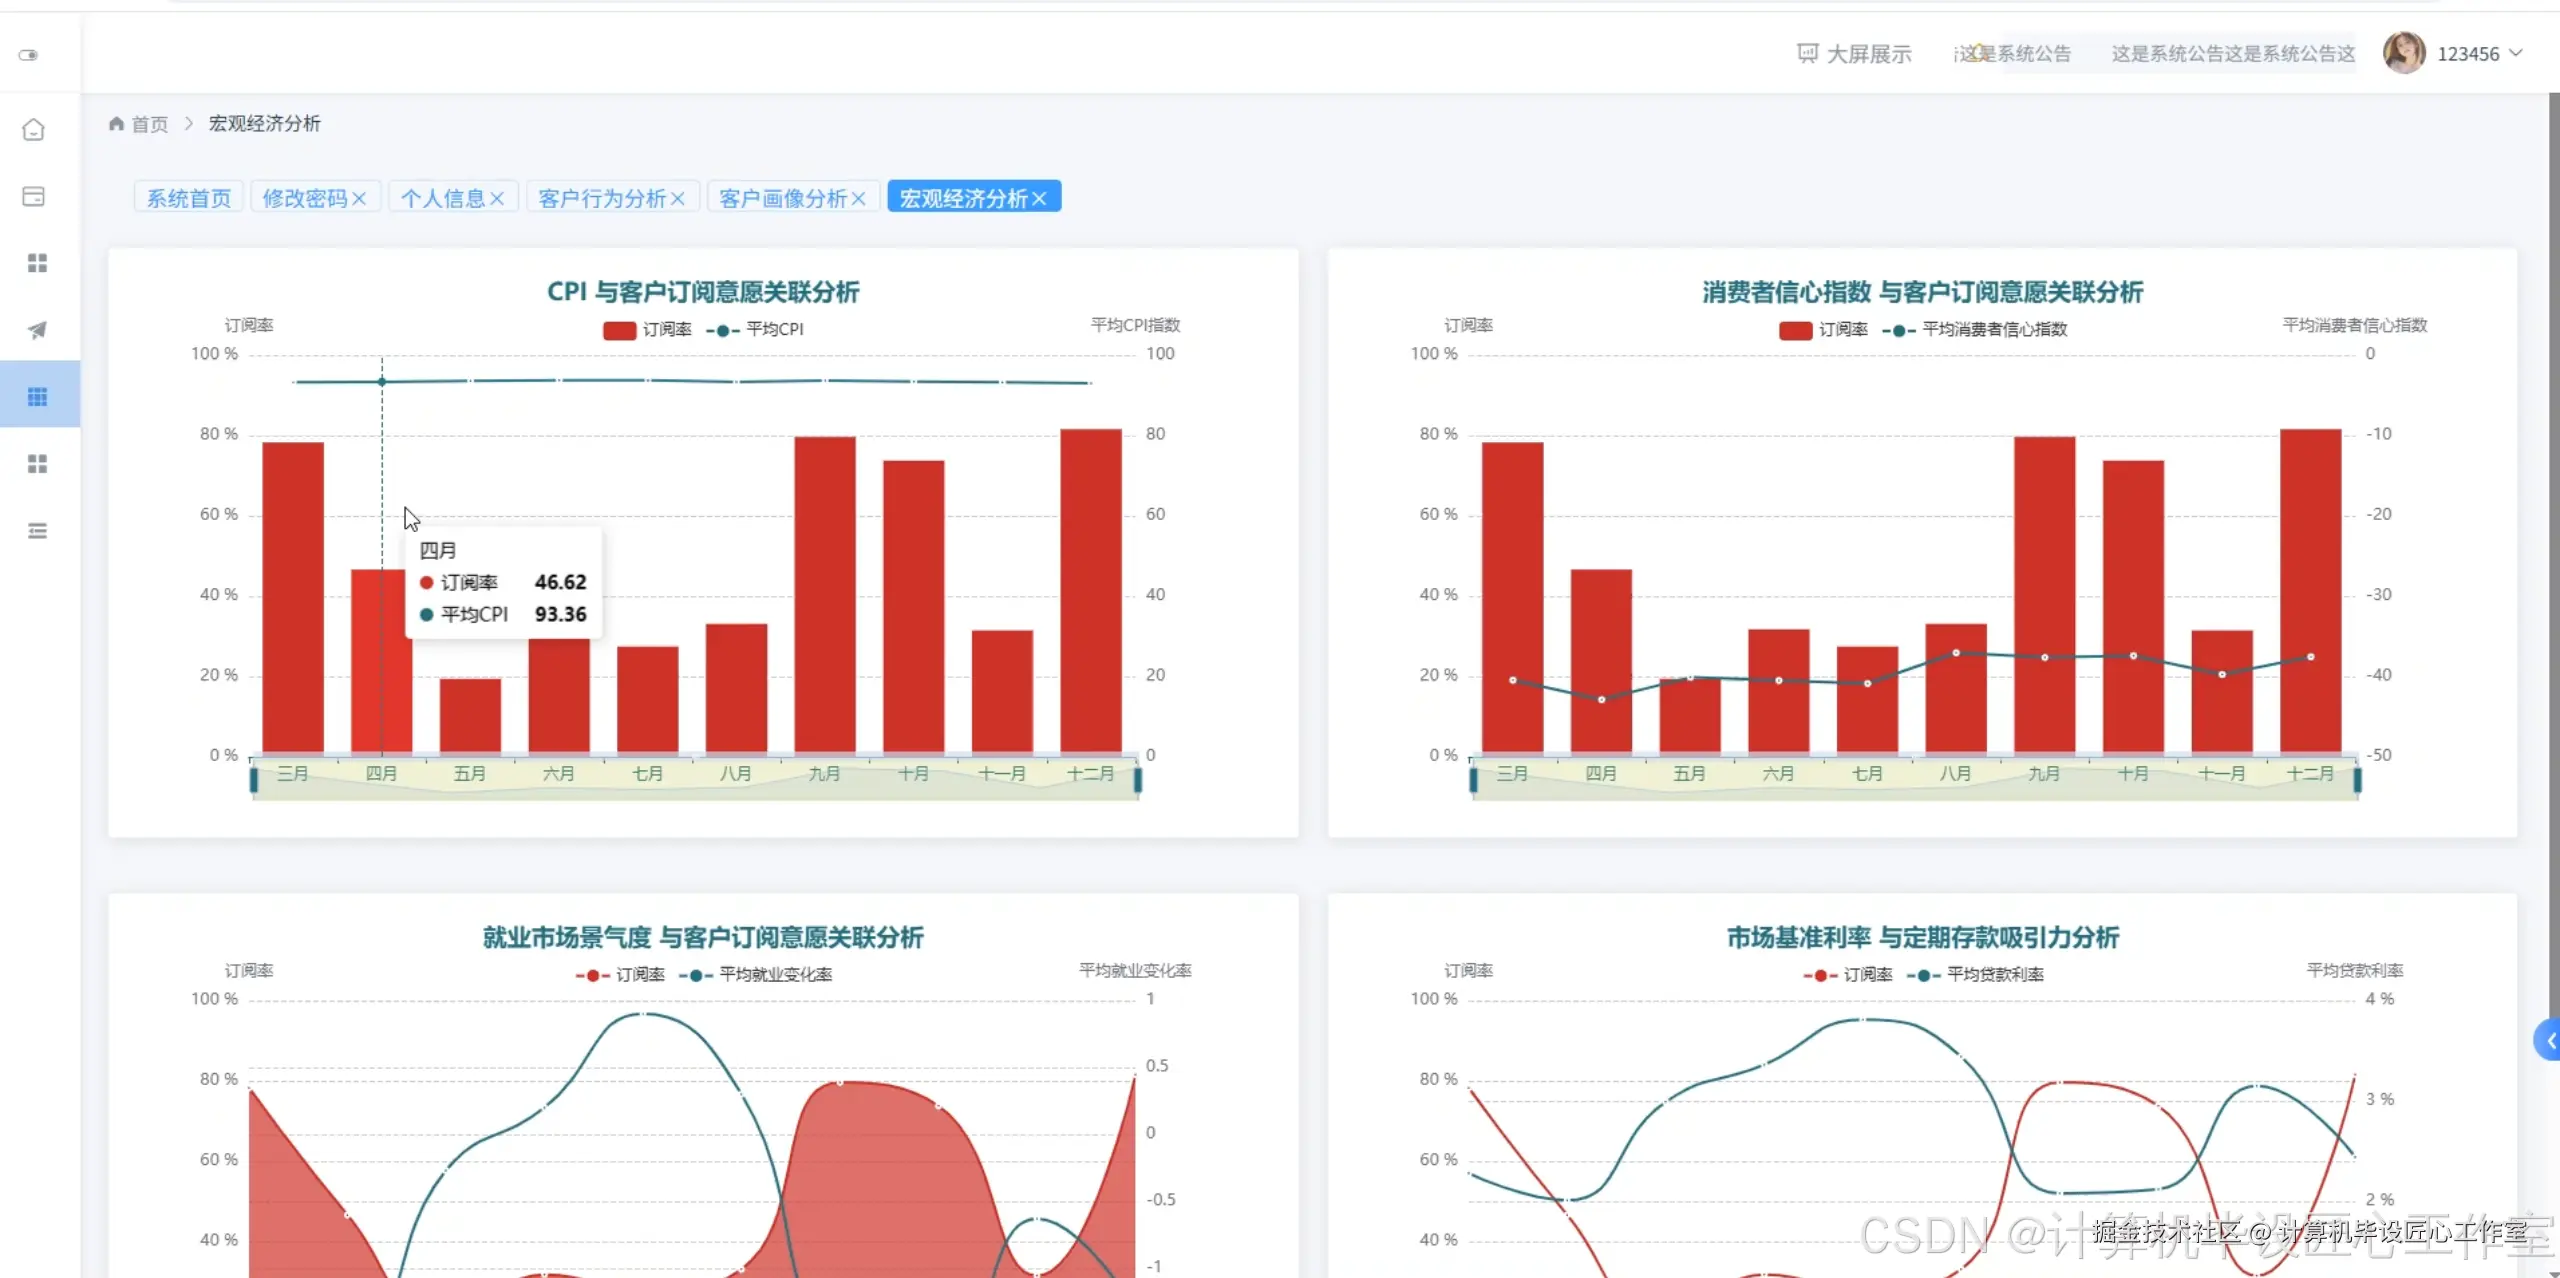Switch to the 修改密码 tab
This screenshot has width=2560, height=1278.
[x=304, y=198]
